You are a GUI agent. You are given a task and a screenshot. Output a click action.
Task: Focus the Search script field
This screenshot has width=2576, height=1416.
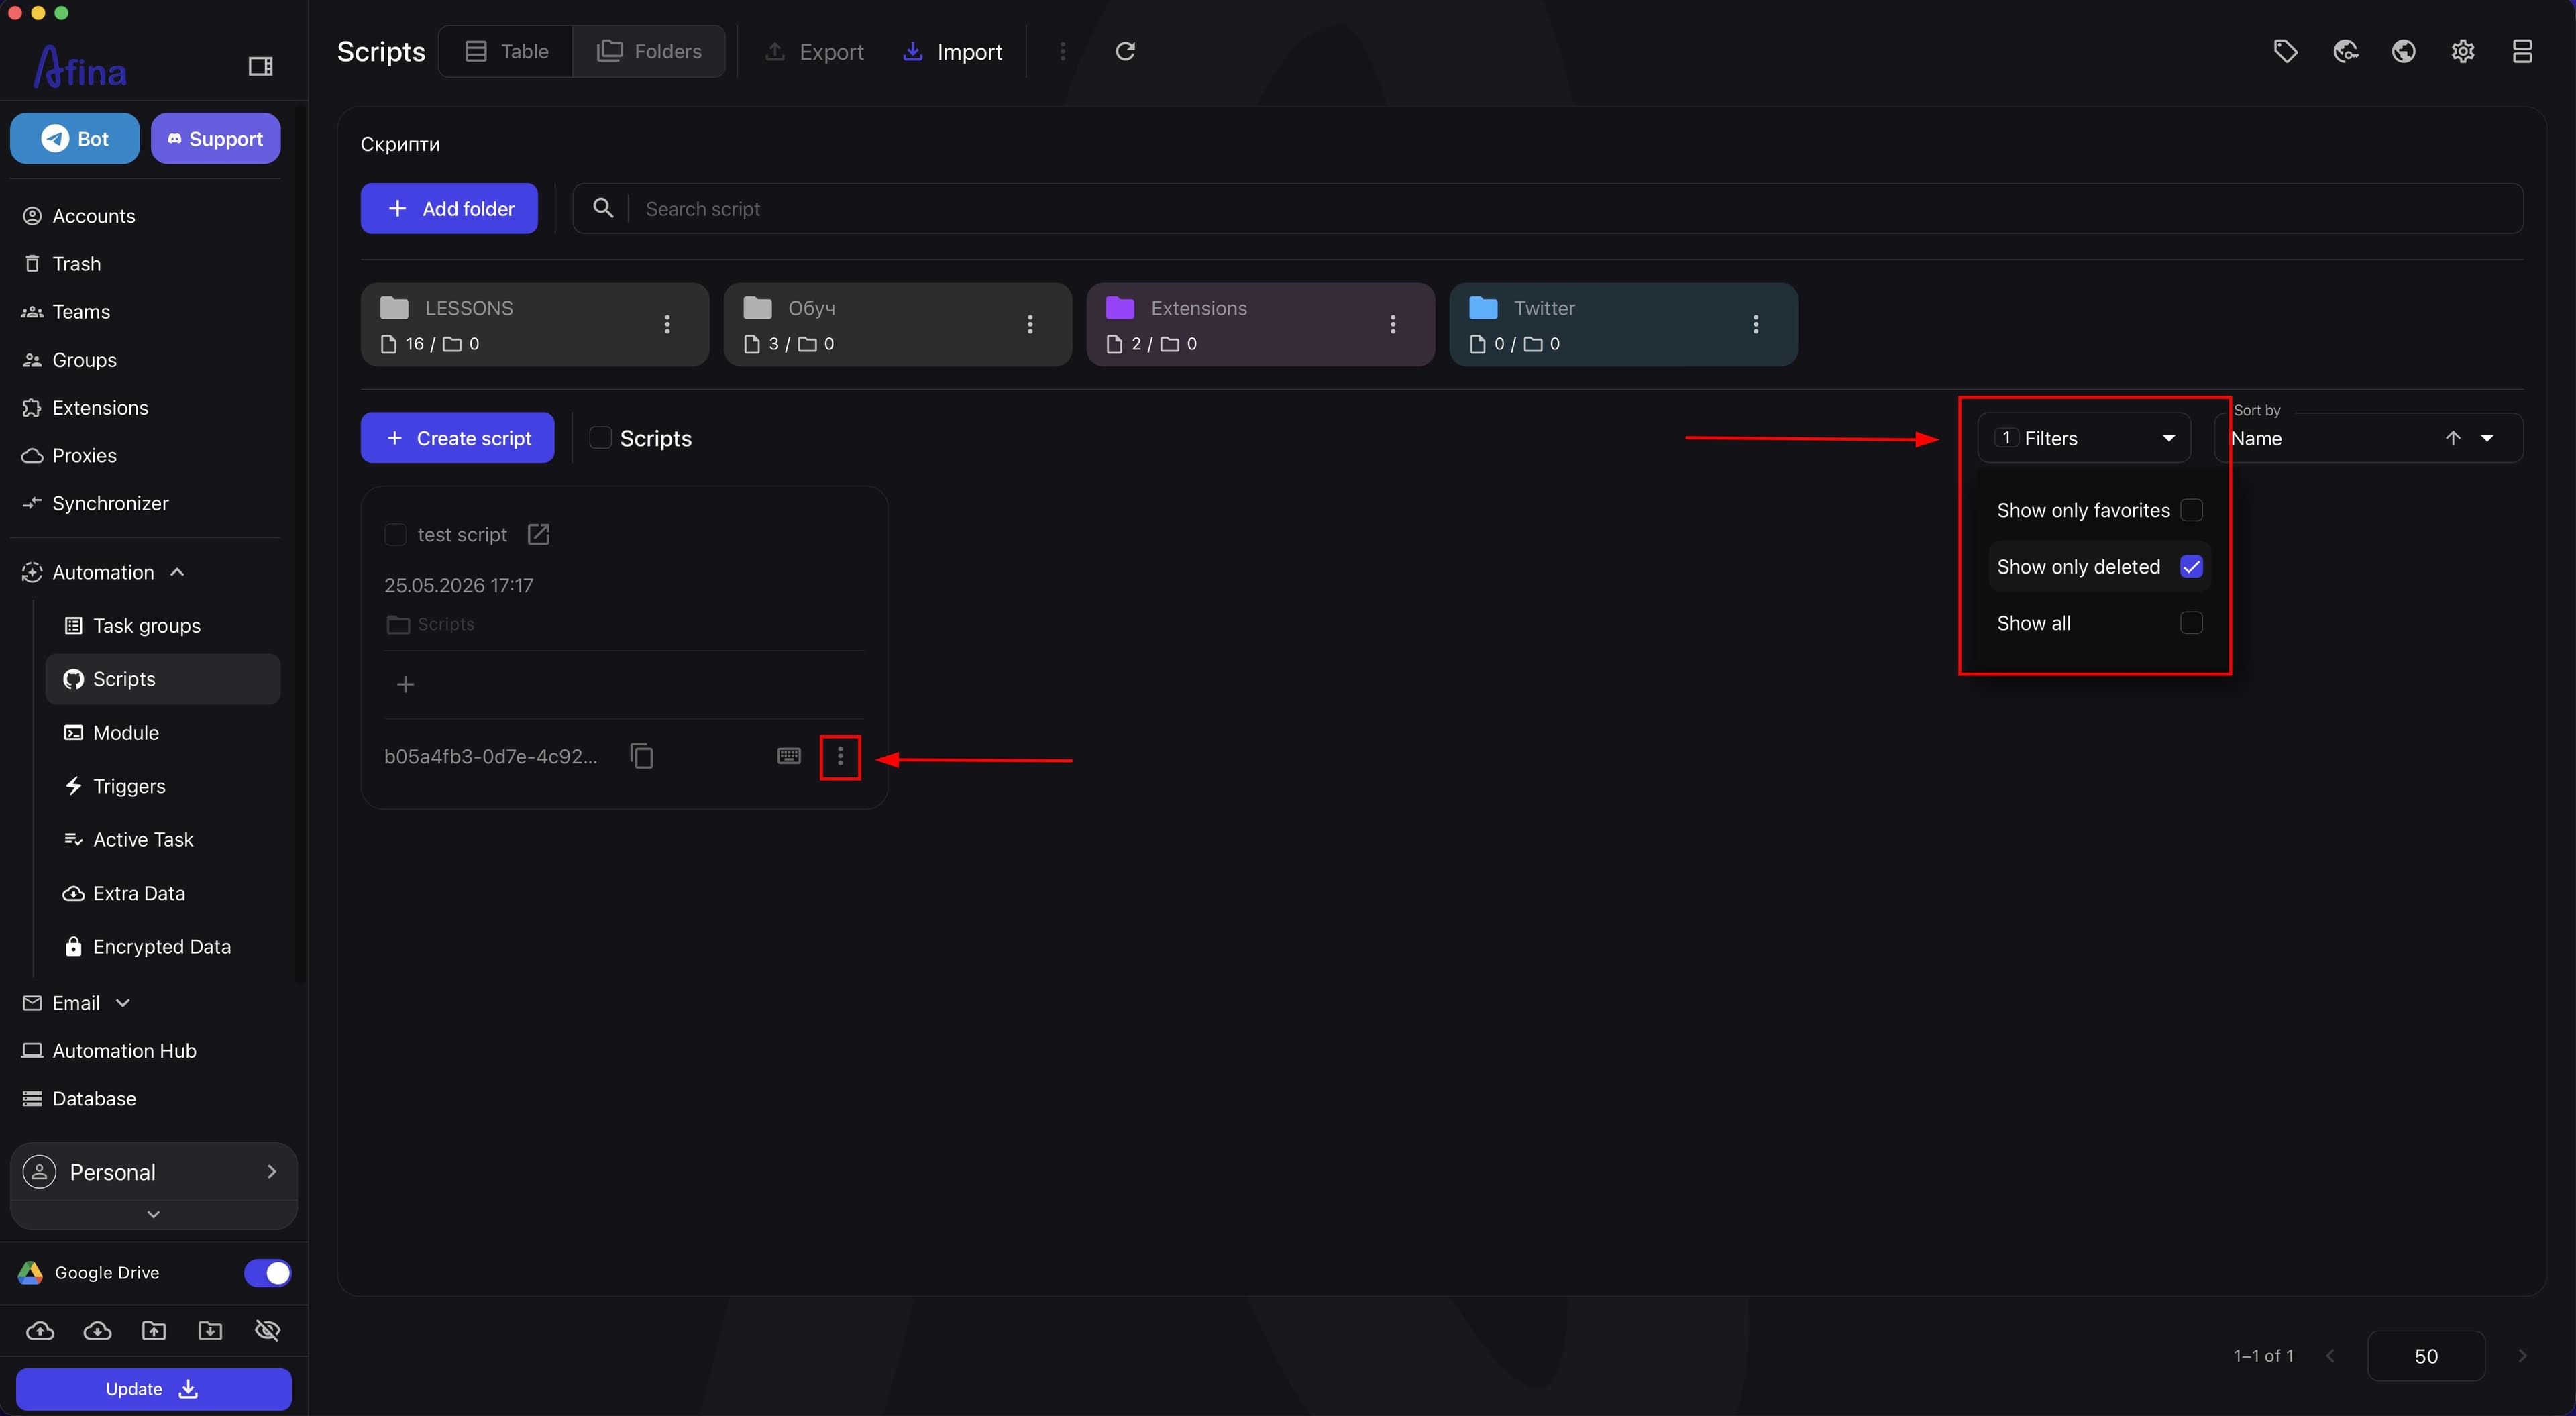click(1548, 208)
